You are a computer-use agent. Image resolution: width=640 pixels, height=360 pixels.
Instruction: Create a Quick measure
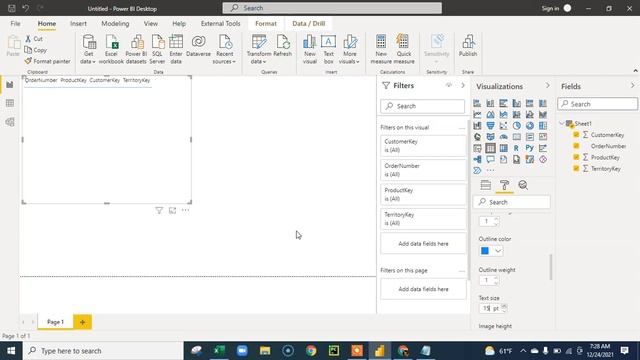click(x=404, y=49)
